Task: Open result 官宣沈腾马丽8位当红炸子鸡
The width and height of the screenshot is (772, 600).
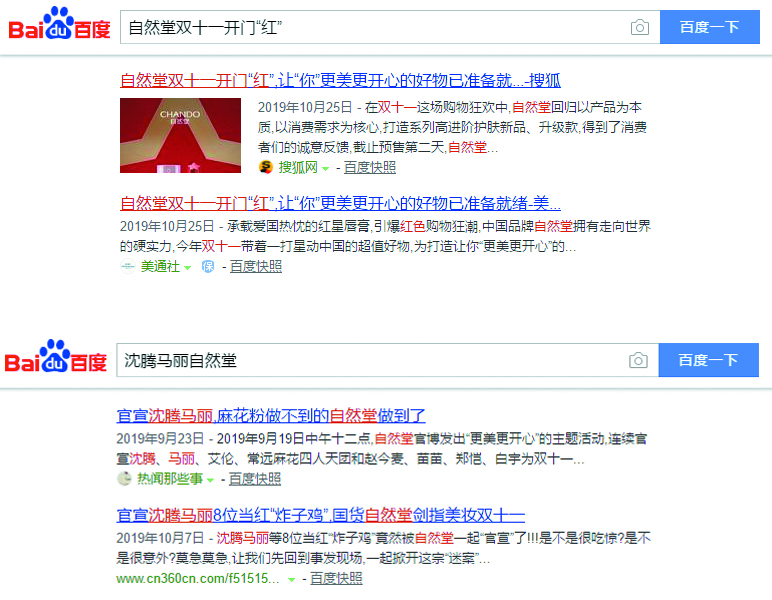Action: [x=321, y=515]
